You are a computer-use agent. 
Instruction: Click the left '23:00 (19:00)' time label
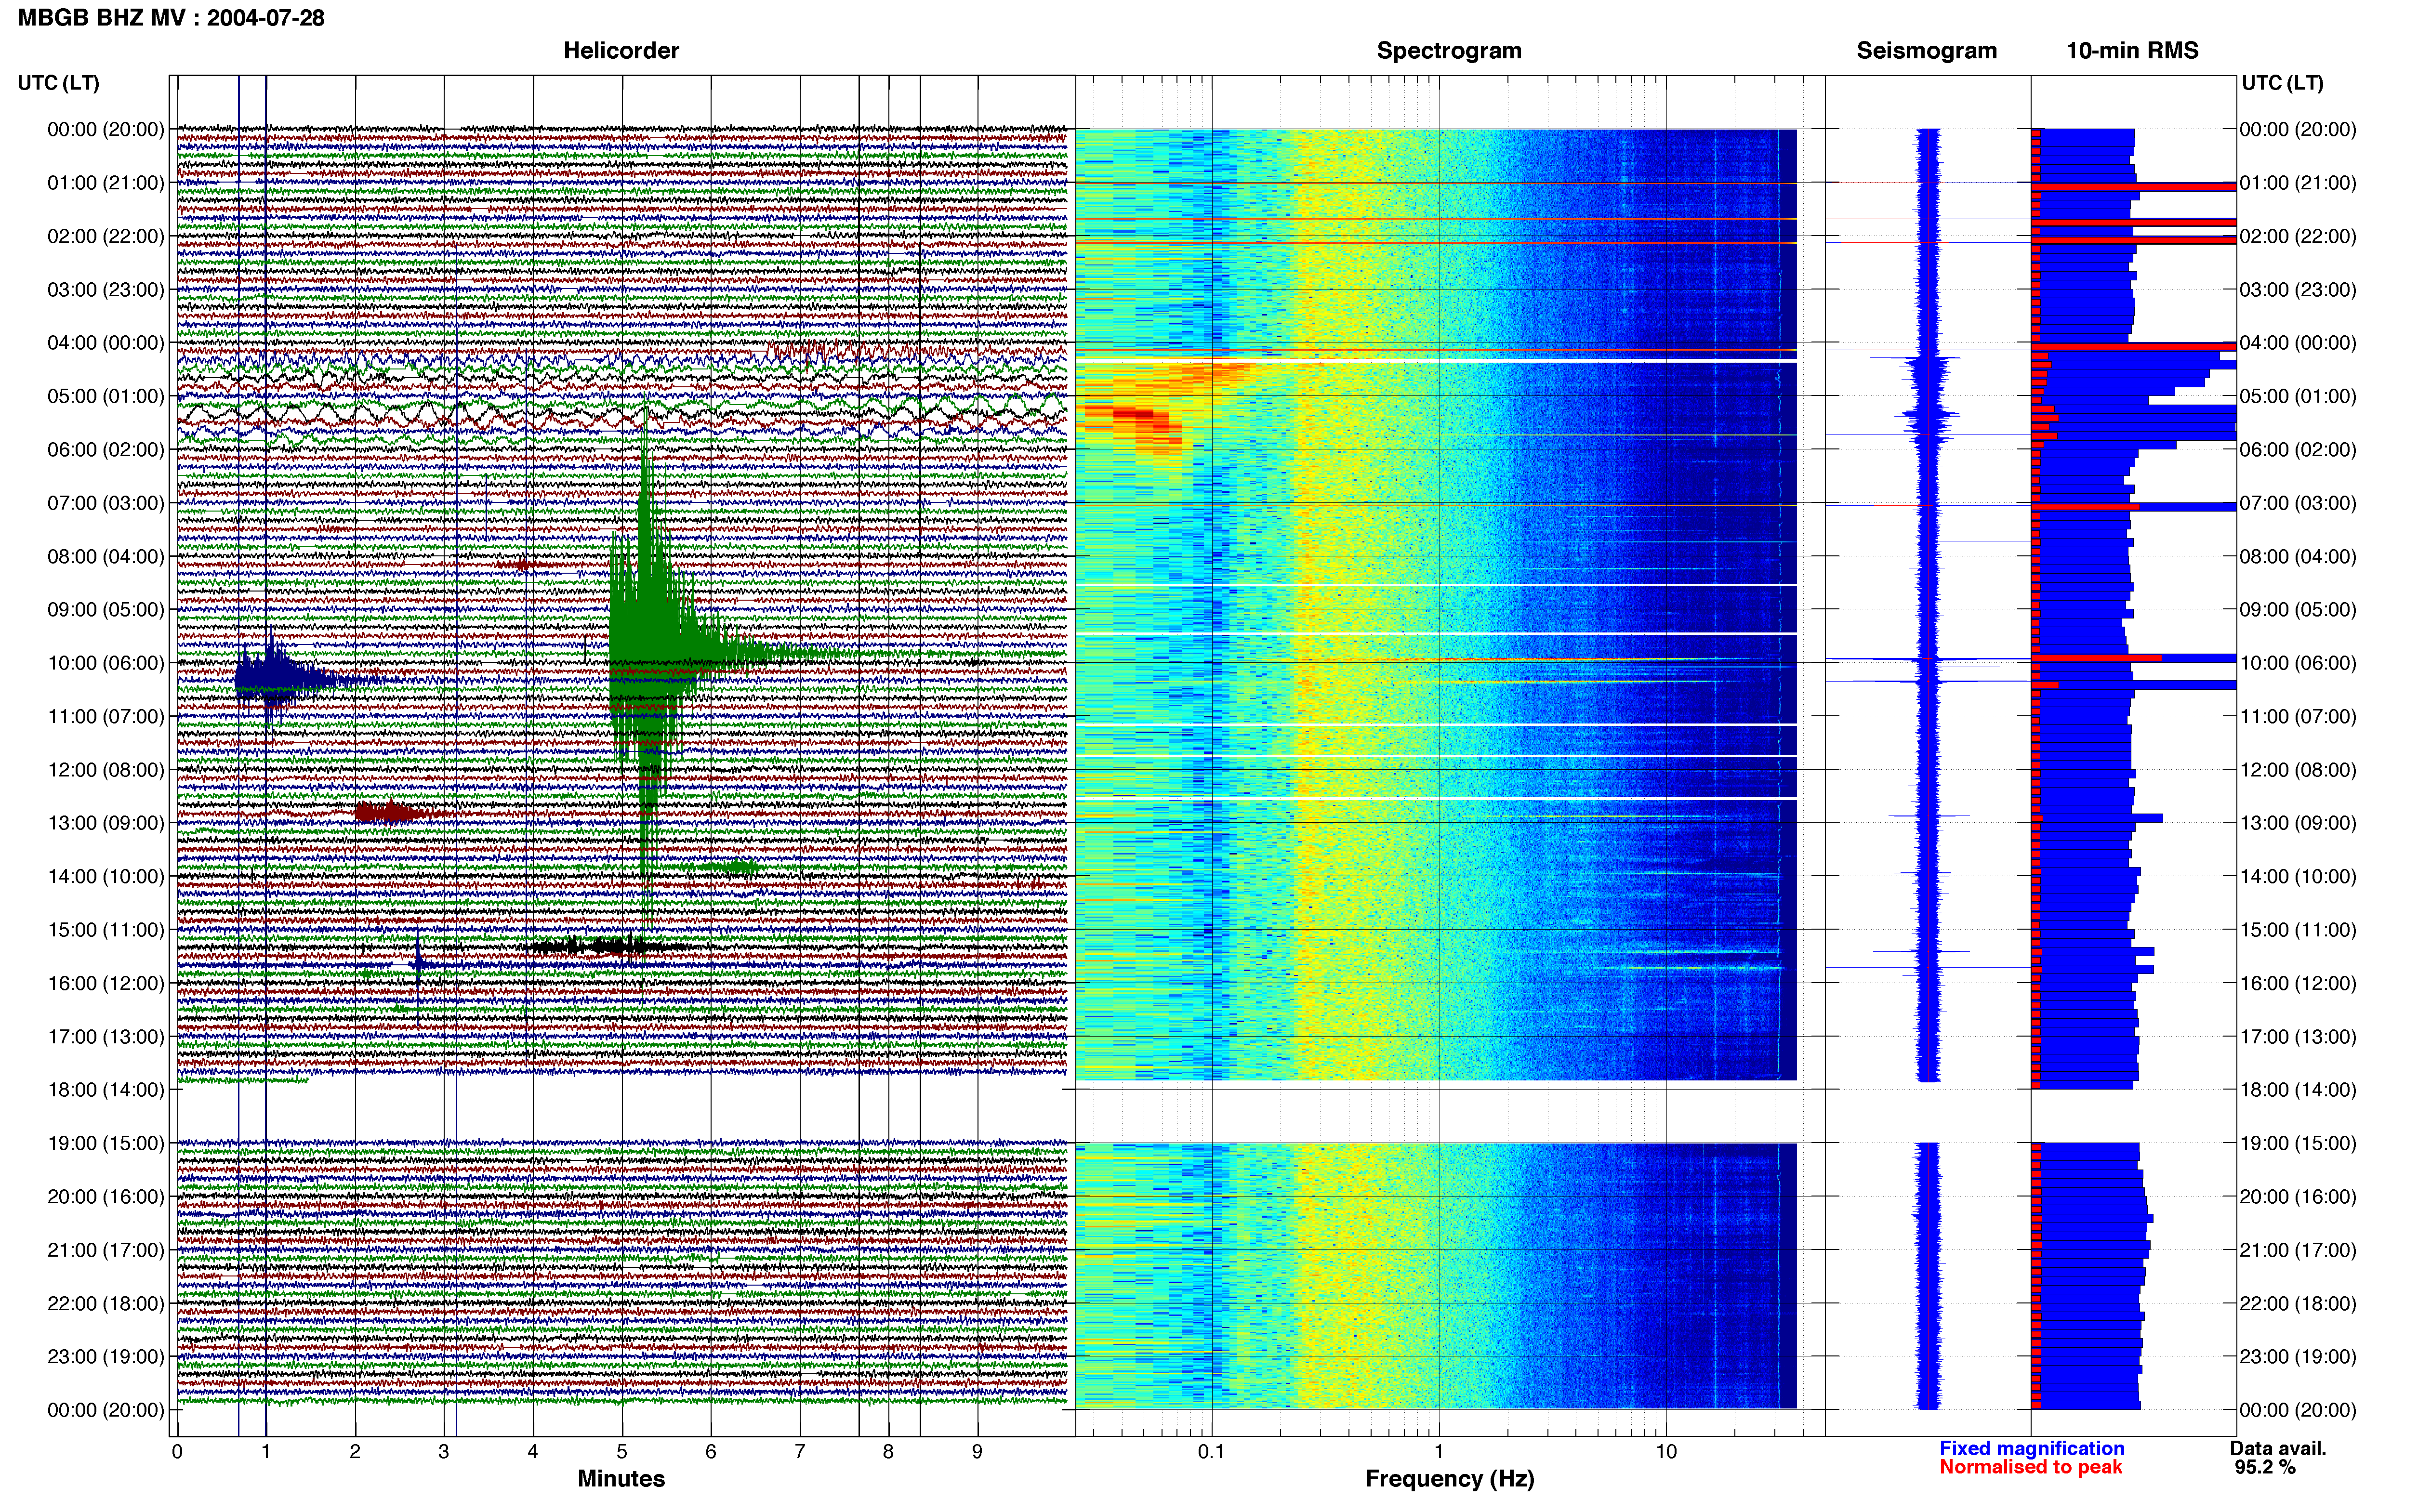point(106,1357)
